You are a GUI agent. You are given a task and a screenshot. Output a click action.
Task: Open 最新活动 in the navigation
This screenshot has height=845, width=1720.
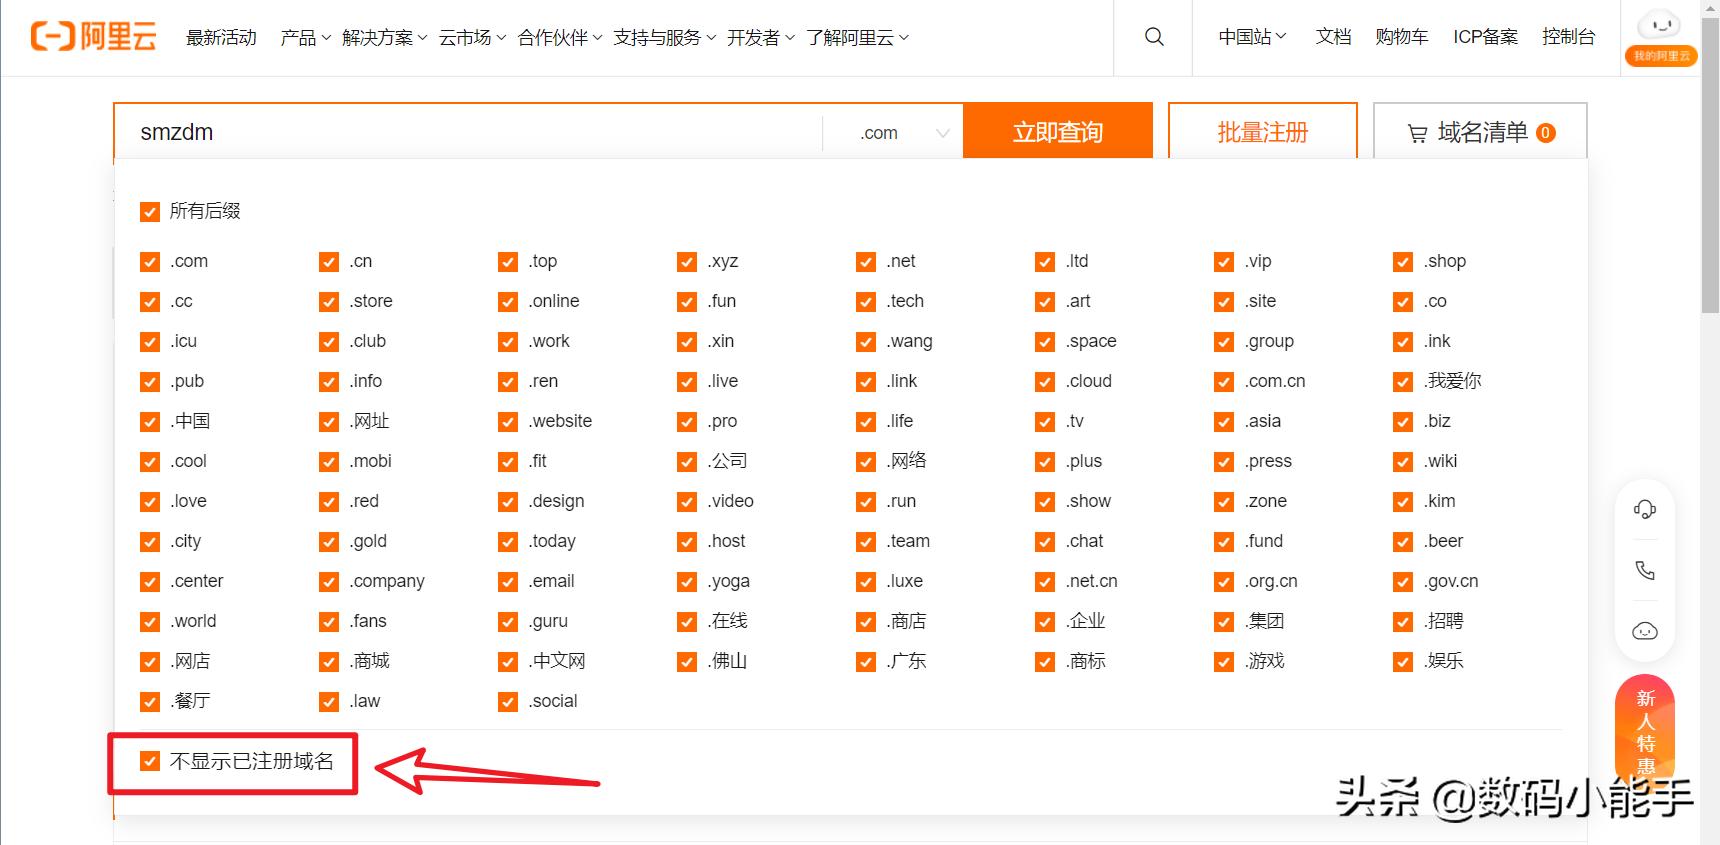pyautogui.click(x=221, y=38)
